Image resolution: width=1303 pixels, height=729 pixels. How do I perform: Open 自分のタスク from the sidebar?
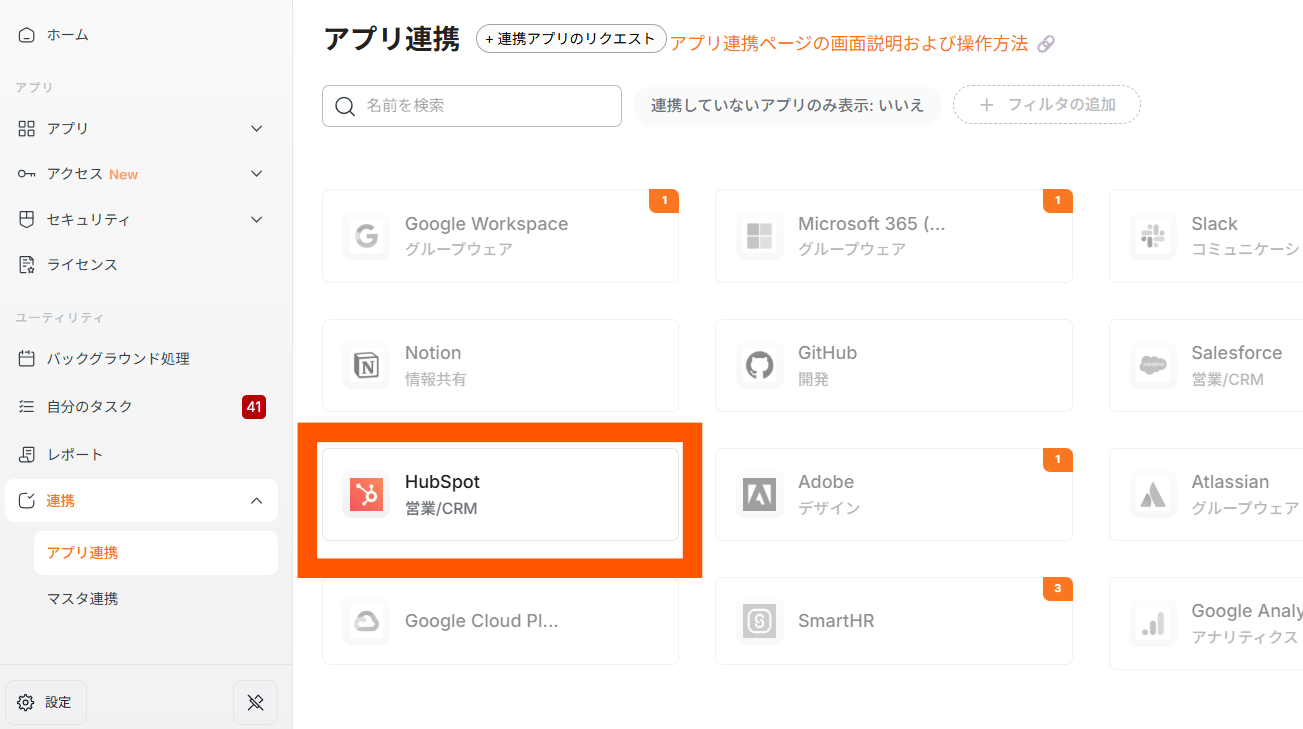tap(89, 407)
